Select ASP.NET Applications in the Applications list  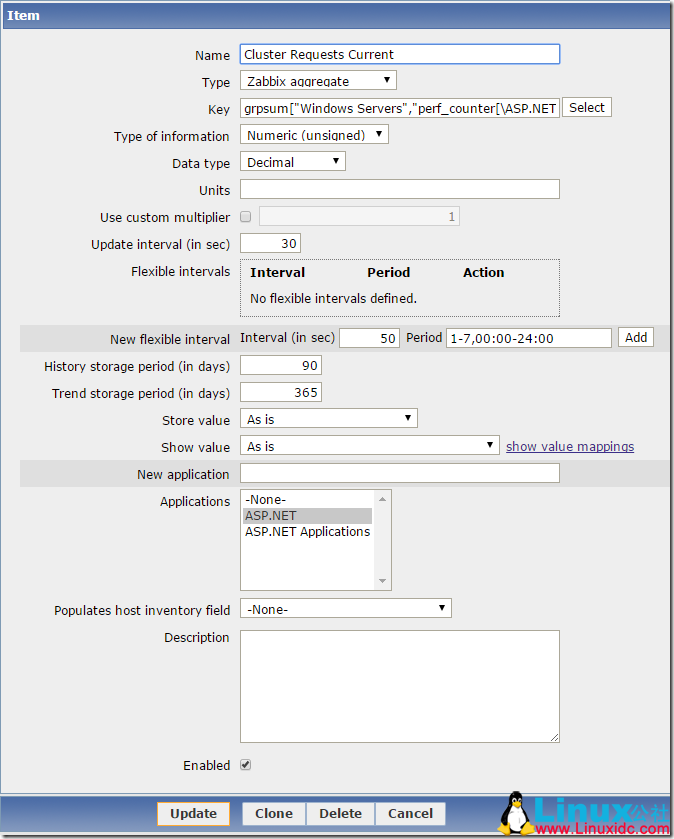tap(307, 531)
